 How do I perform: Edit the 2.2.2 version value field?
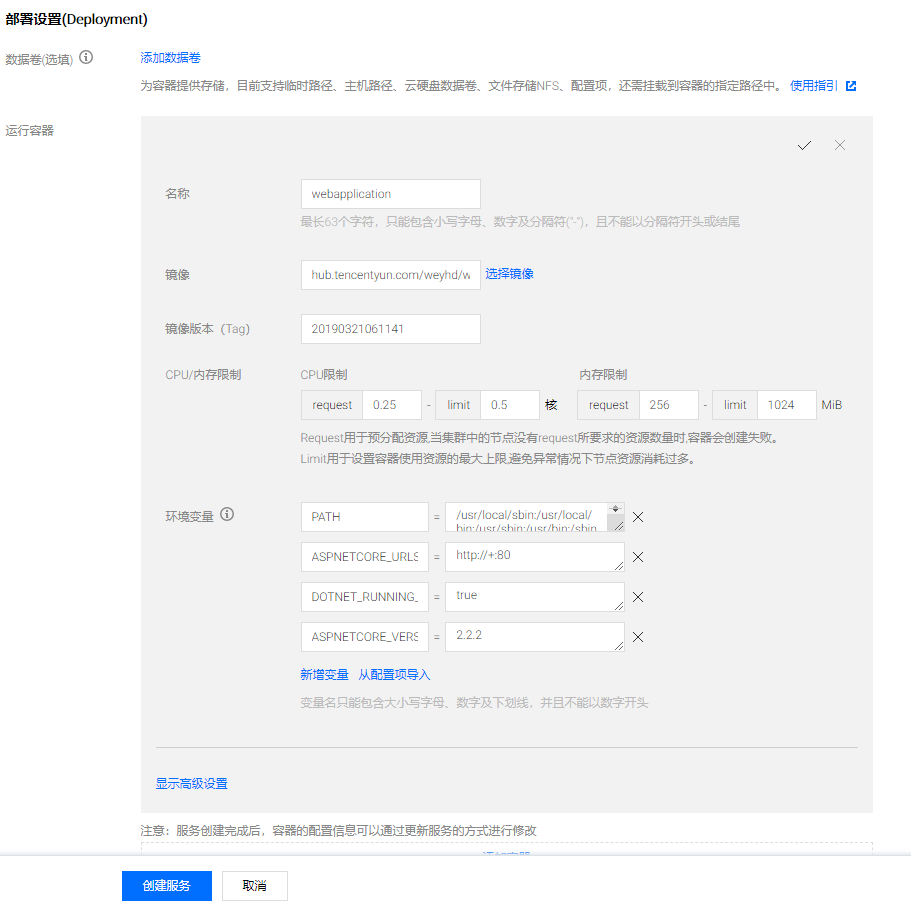(535, 637)
